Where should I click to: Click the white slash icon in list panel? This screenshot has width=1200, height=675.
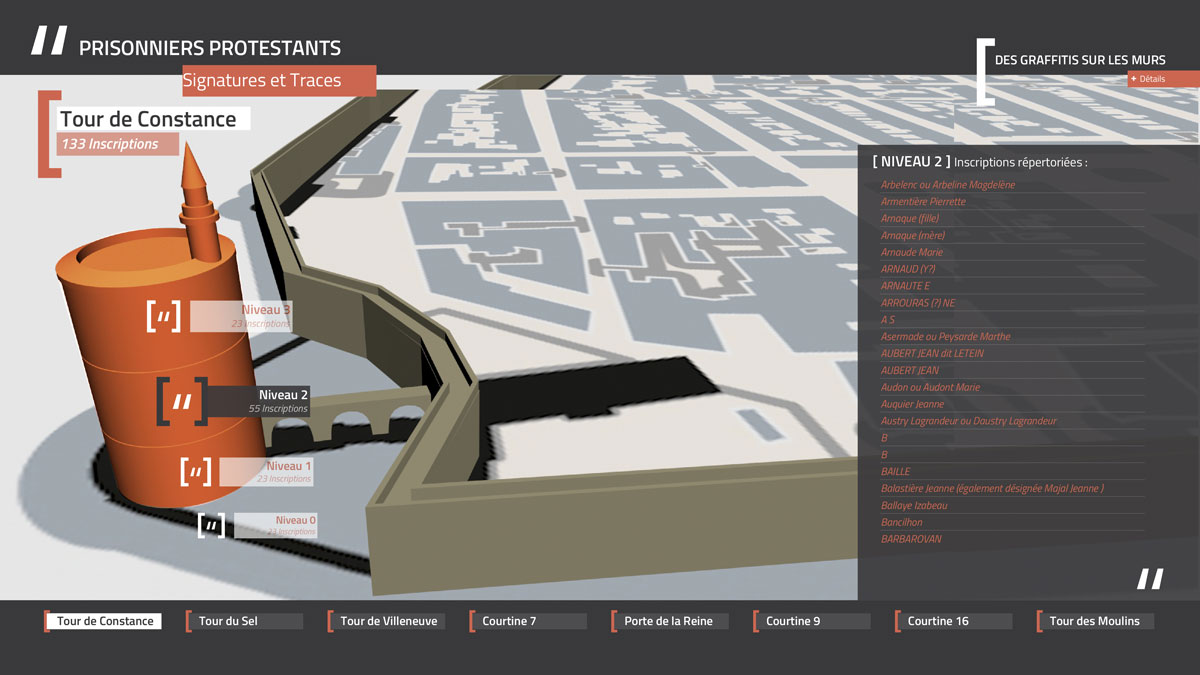[1150, 579]
